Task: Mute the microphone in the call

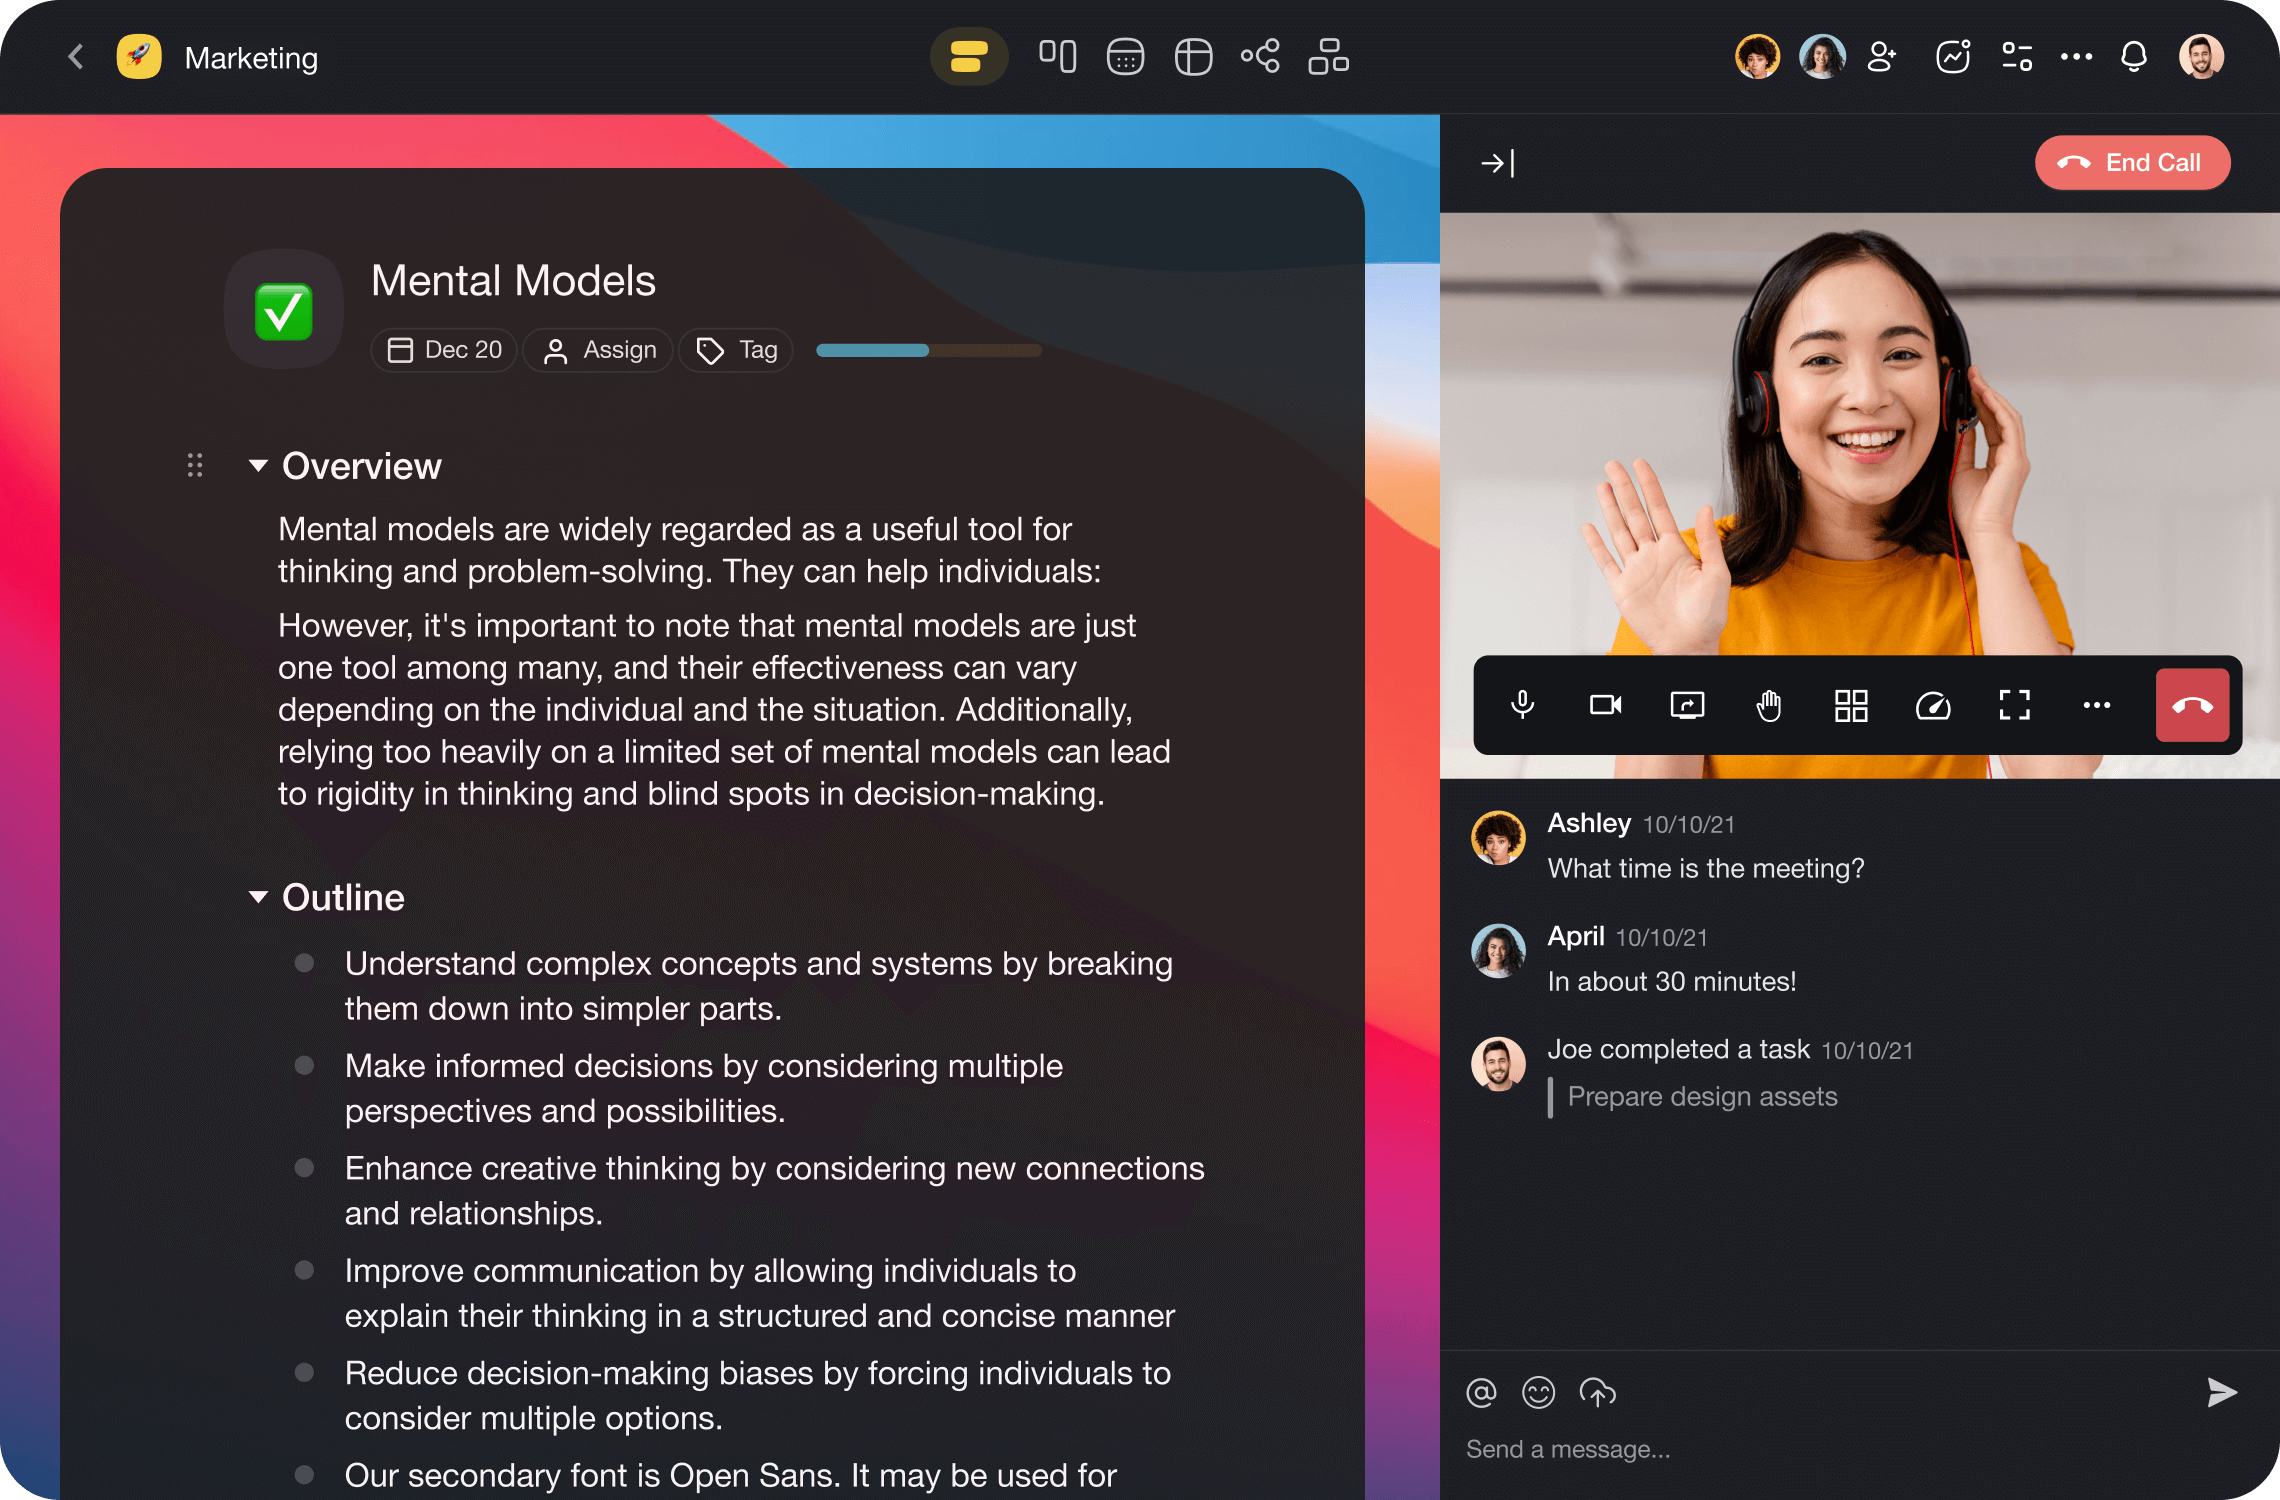Action: click(x=1522, y=705)
